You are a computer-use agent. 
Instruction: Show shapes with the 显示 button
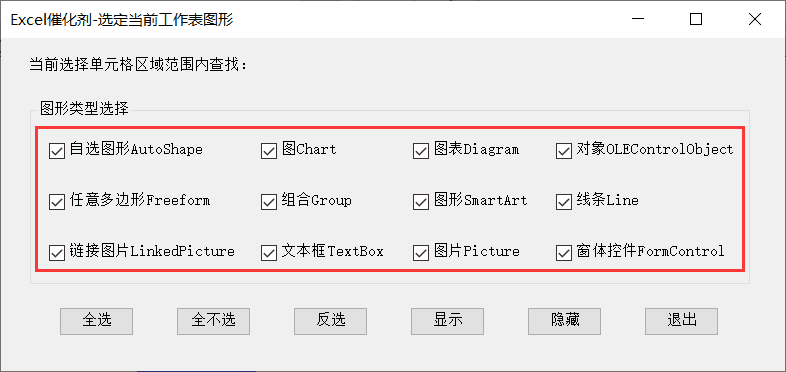pyautogui.click(x=448, y=321)
